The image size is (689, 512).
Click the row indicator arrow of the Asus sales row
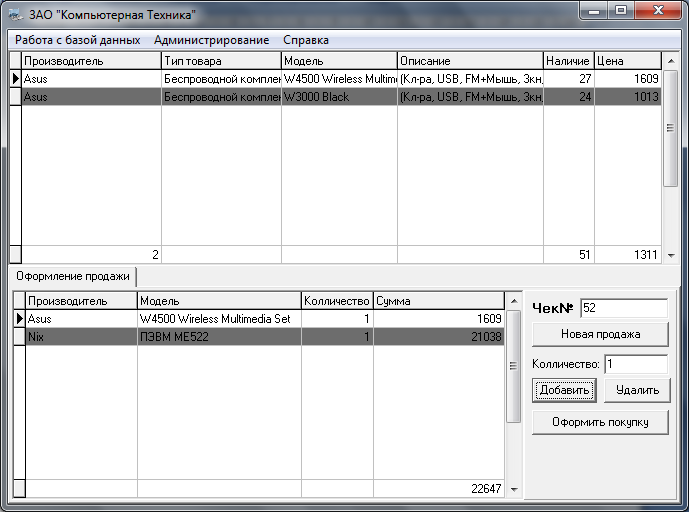coord(19,319)
